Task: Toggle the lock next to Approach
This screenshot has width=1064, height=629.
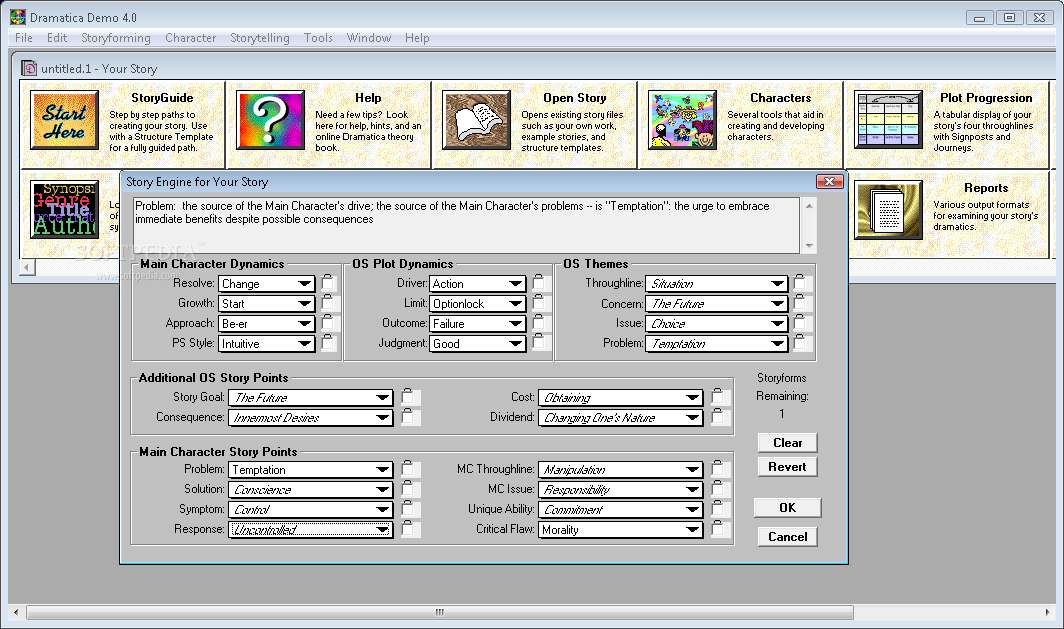Action: coord(328,322)
